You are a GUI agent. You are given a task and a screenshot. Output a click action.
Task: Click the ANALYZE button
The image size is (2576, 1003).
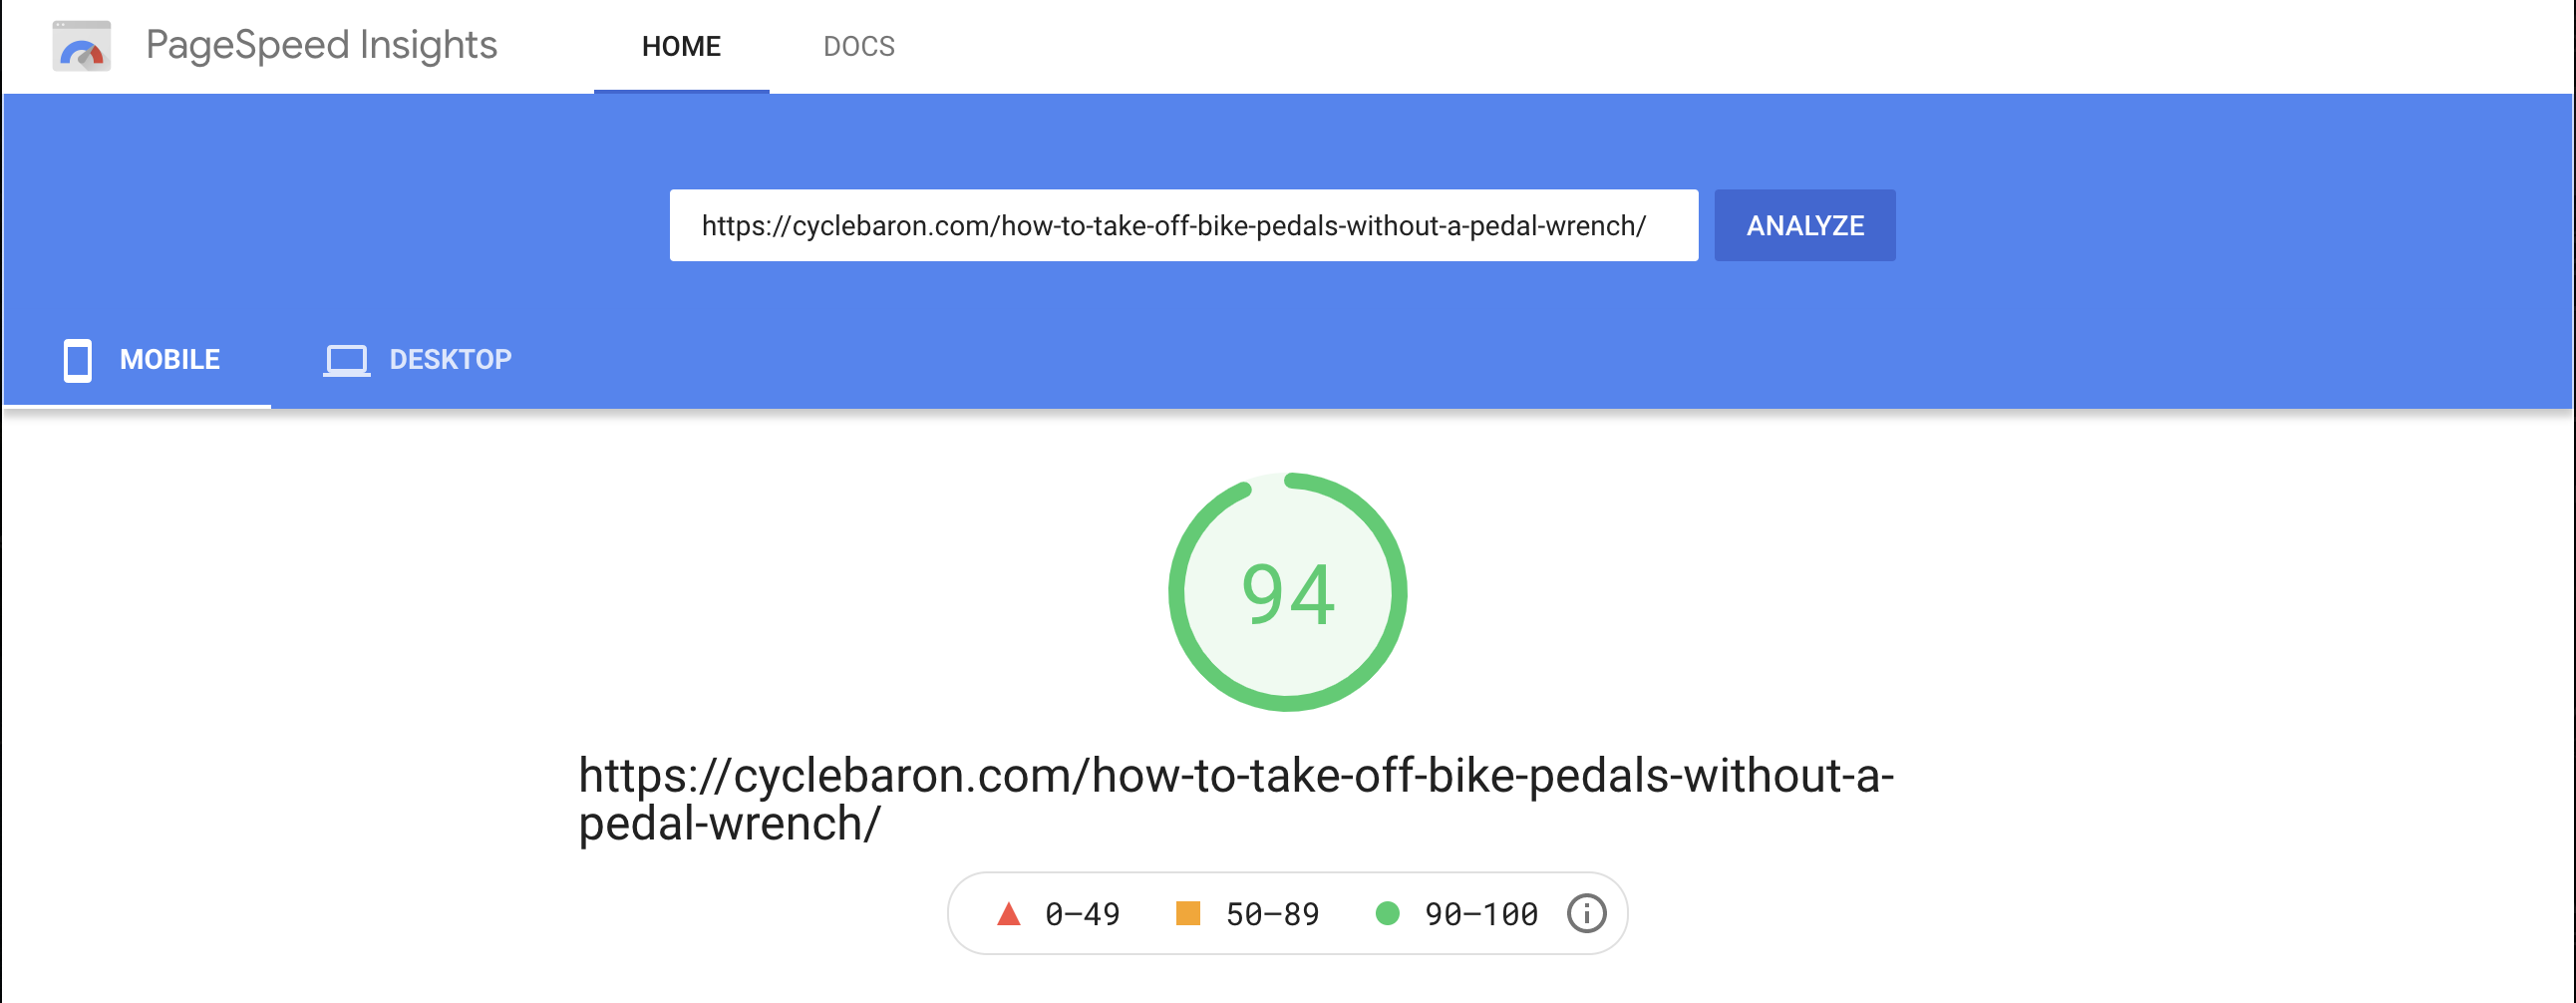click(1805, 225)
